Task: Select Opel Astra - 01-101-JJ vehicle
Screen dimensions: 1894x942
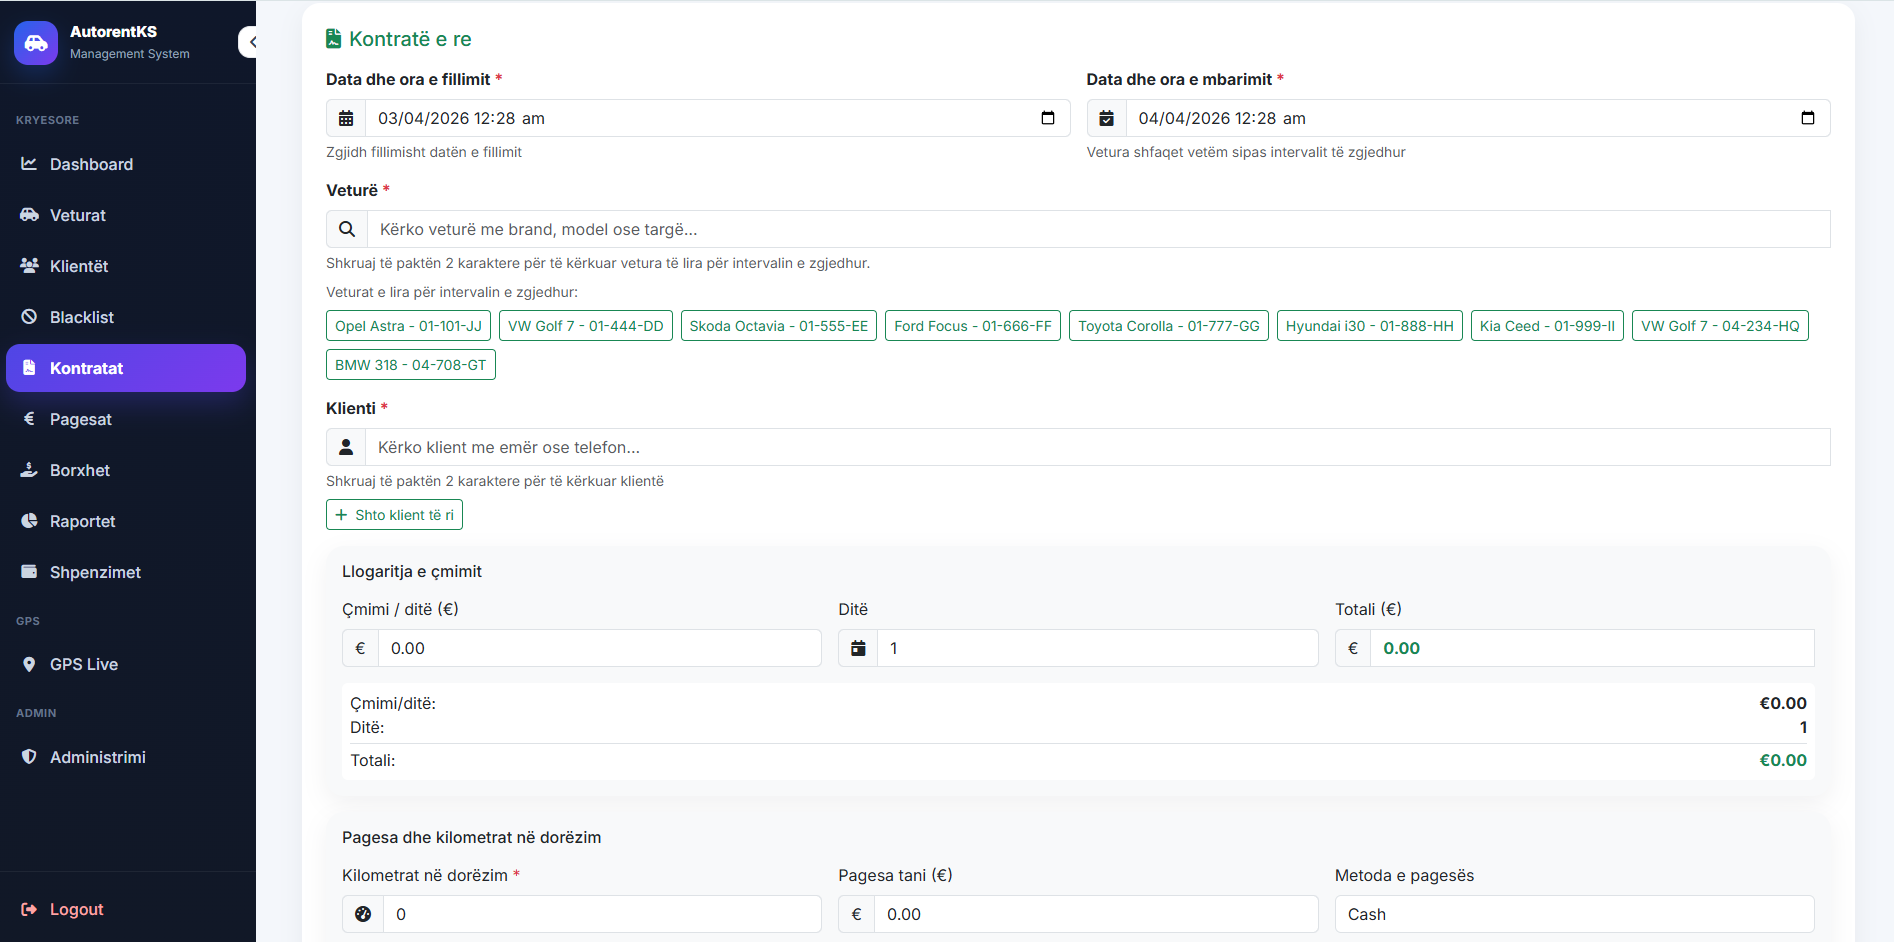Action: [408, 326]
